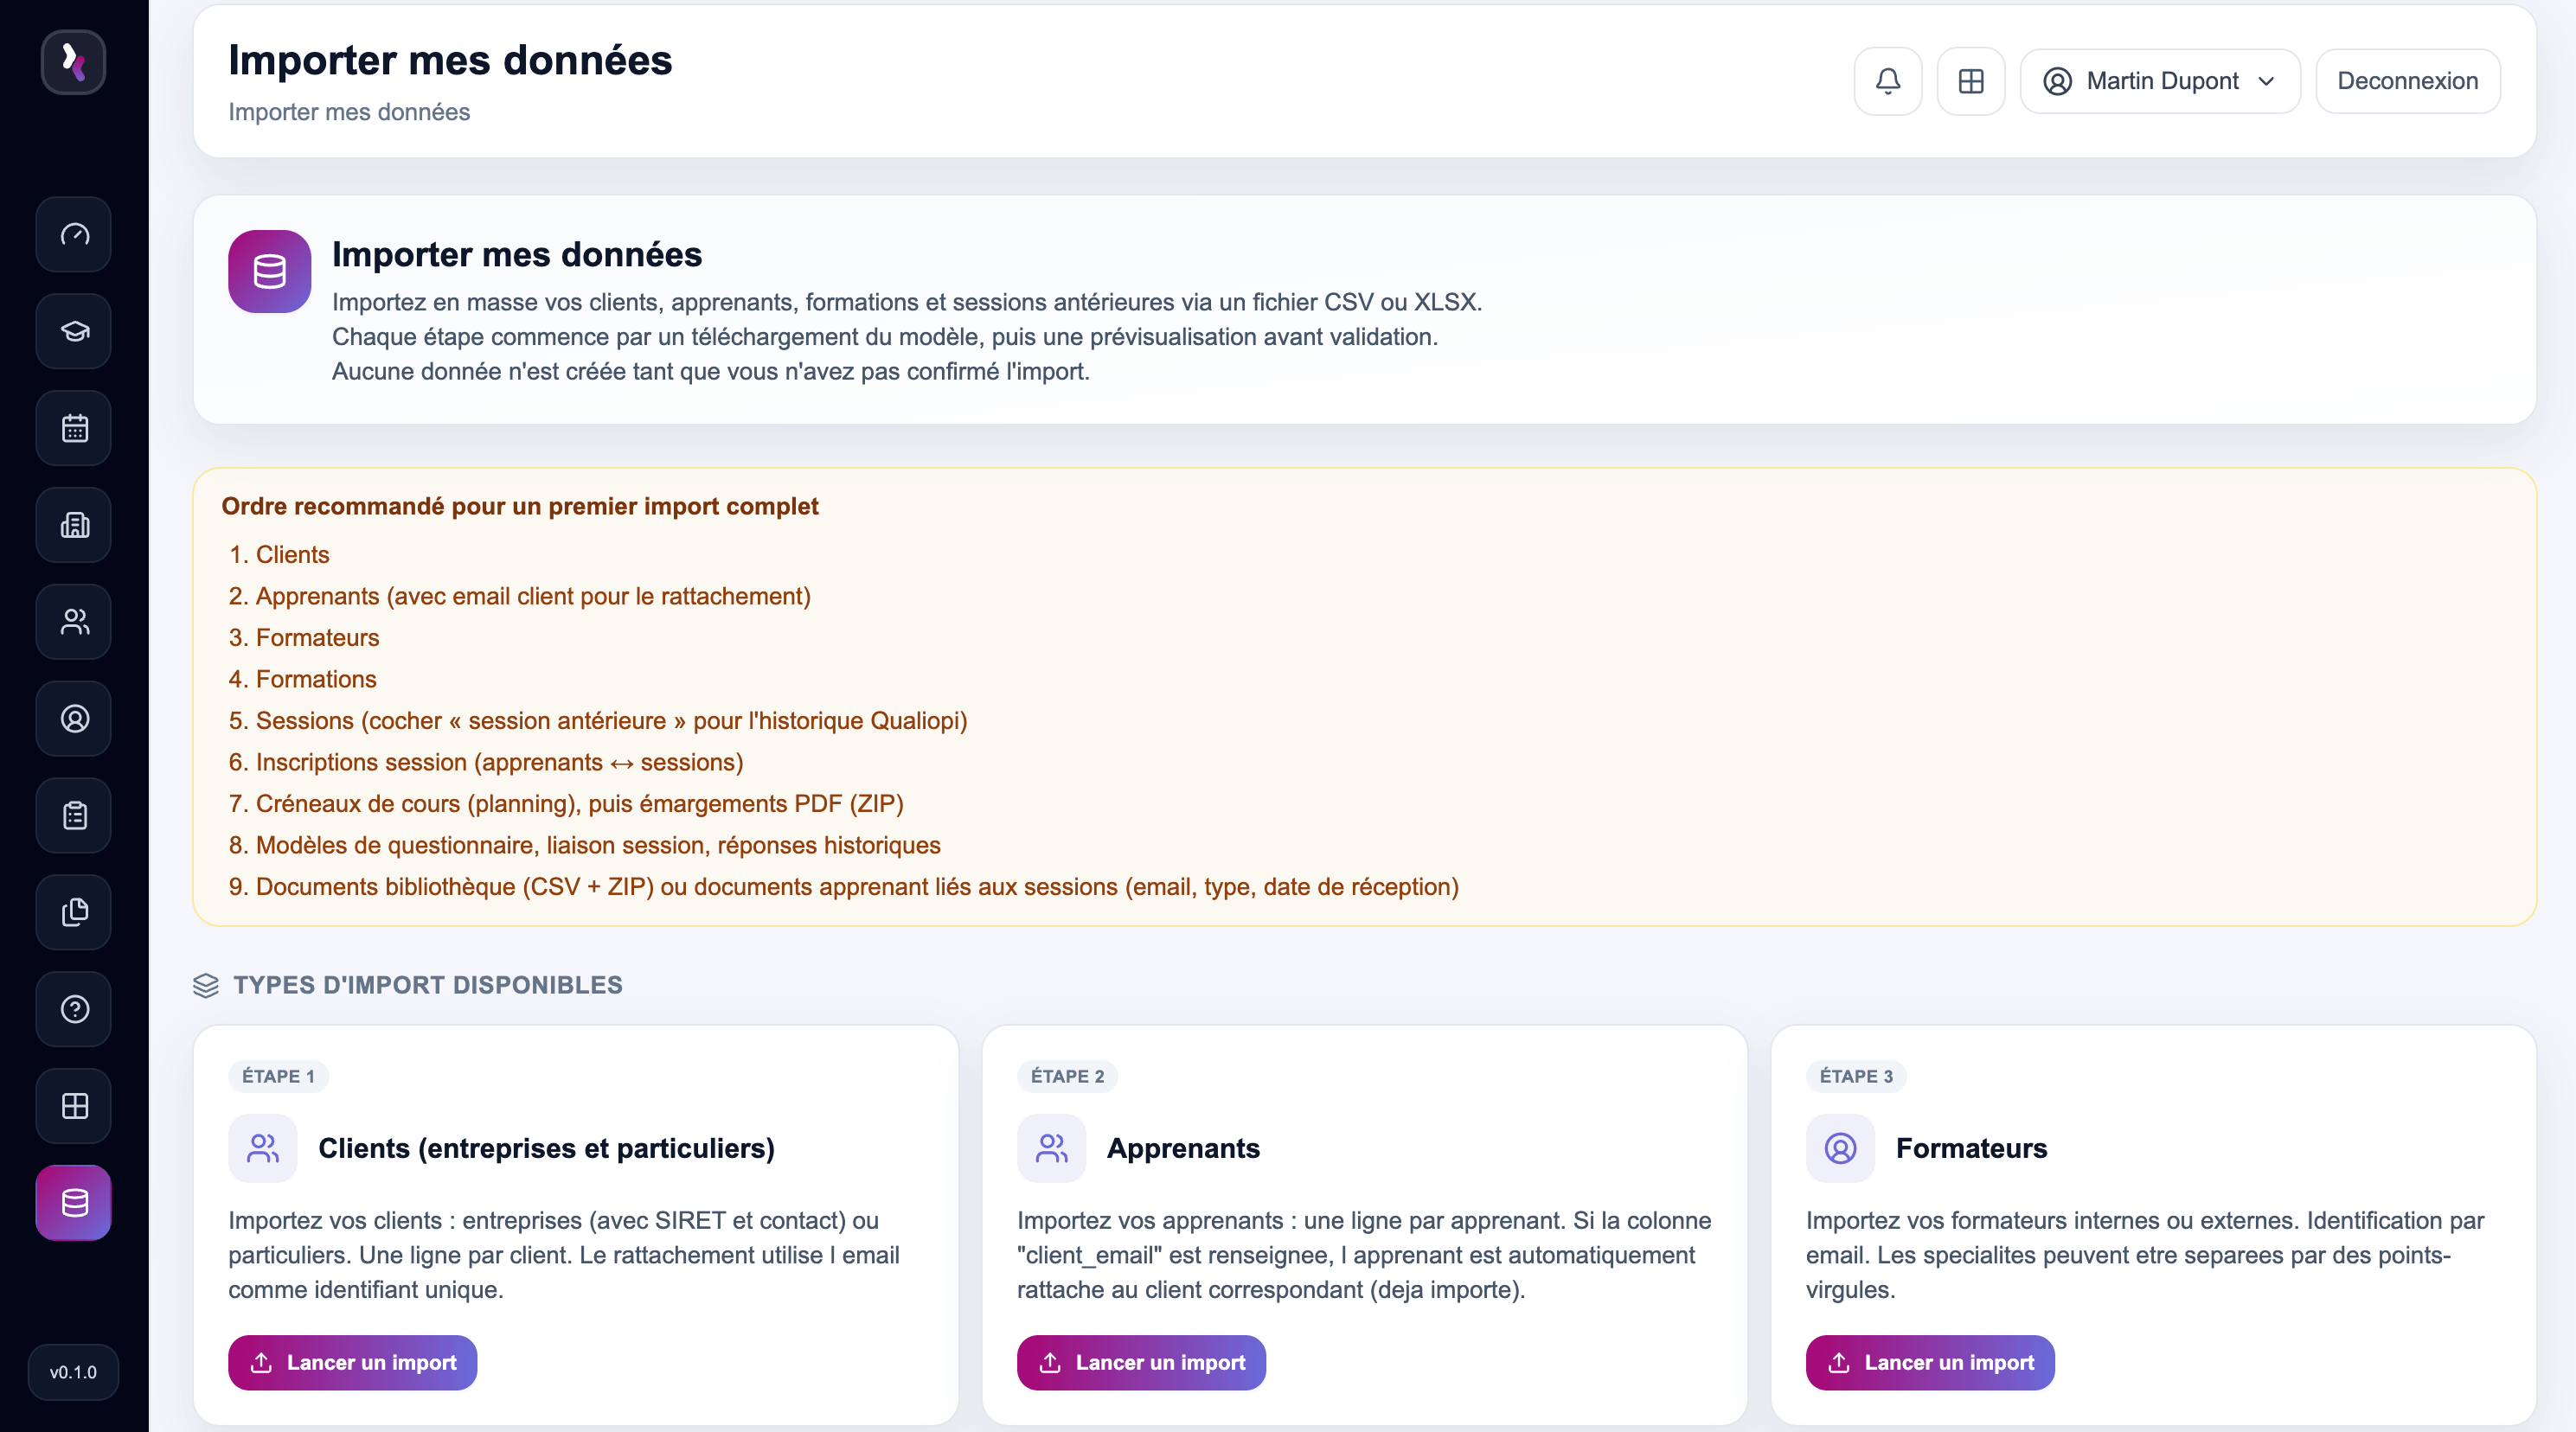Click the notifications bell icon

pyautogui.click(x=1887, y=81)
